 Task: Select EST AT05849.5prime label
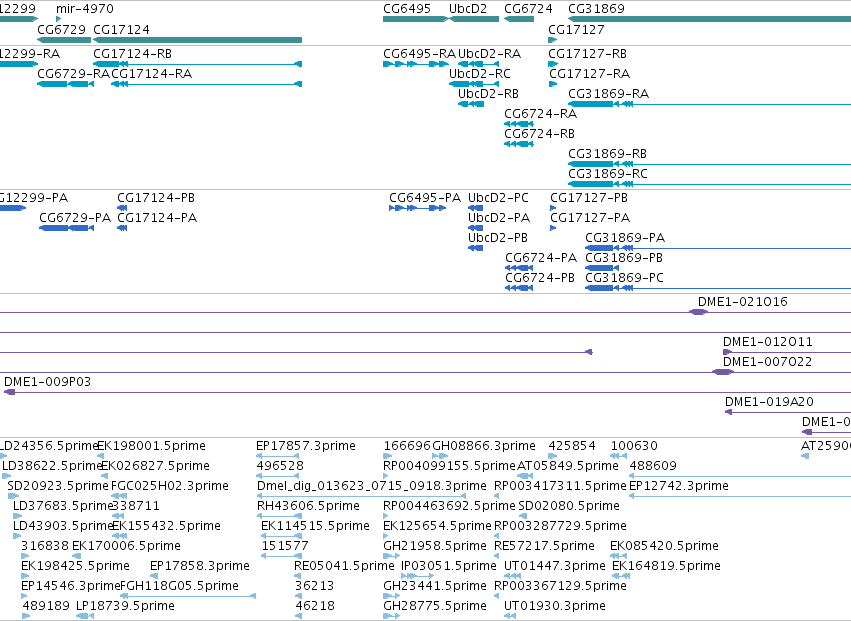click(568, 466)
